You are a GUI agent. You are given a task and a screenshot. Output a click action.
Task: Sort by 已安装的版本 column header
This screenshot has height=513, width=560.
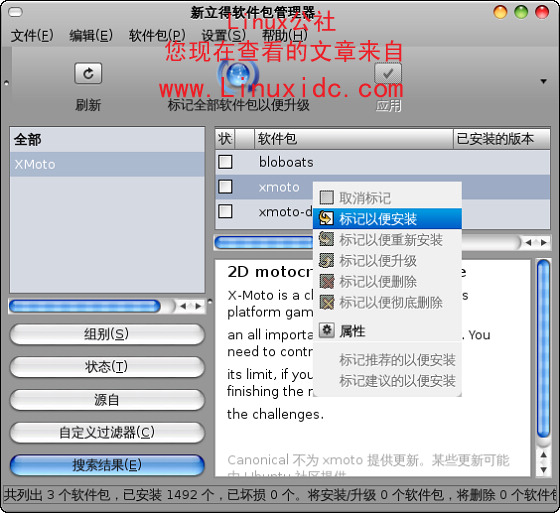pos(501,139)
